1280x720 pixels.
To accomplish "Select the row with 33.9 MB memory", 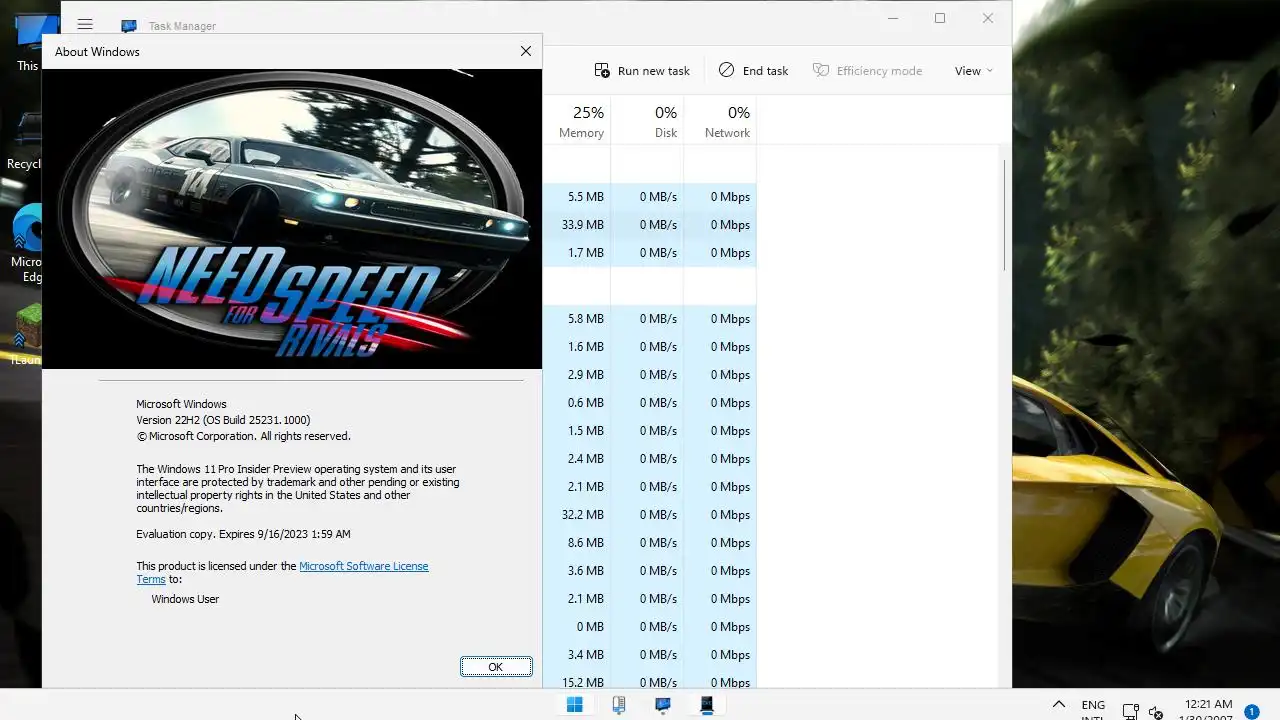I will click(649, 225).
